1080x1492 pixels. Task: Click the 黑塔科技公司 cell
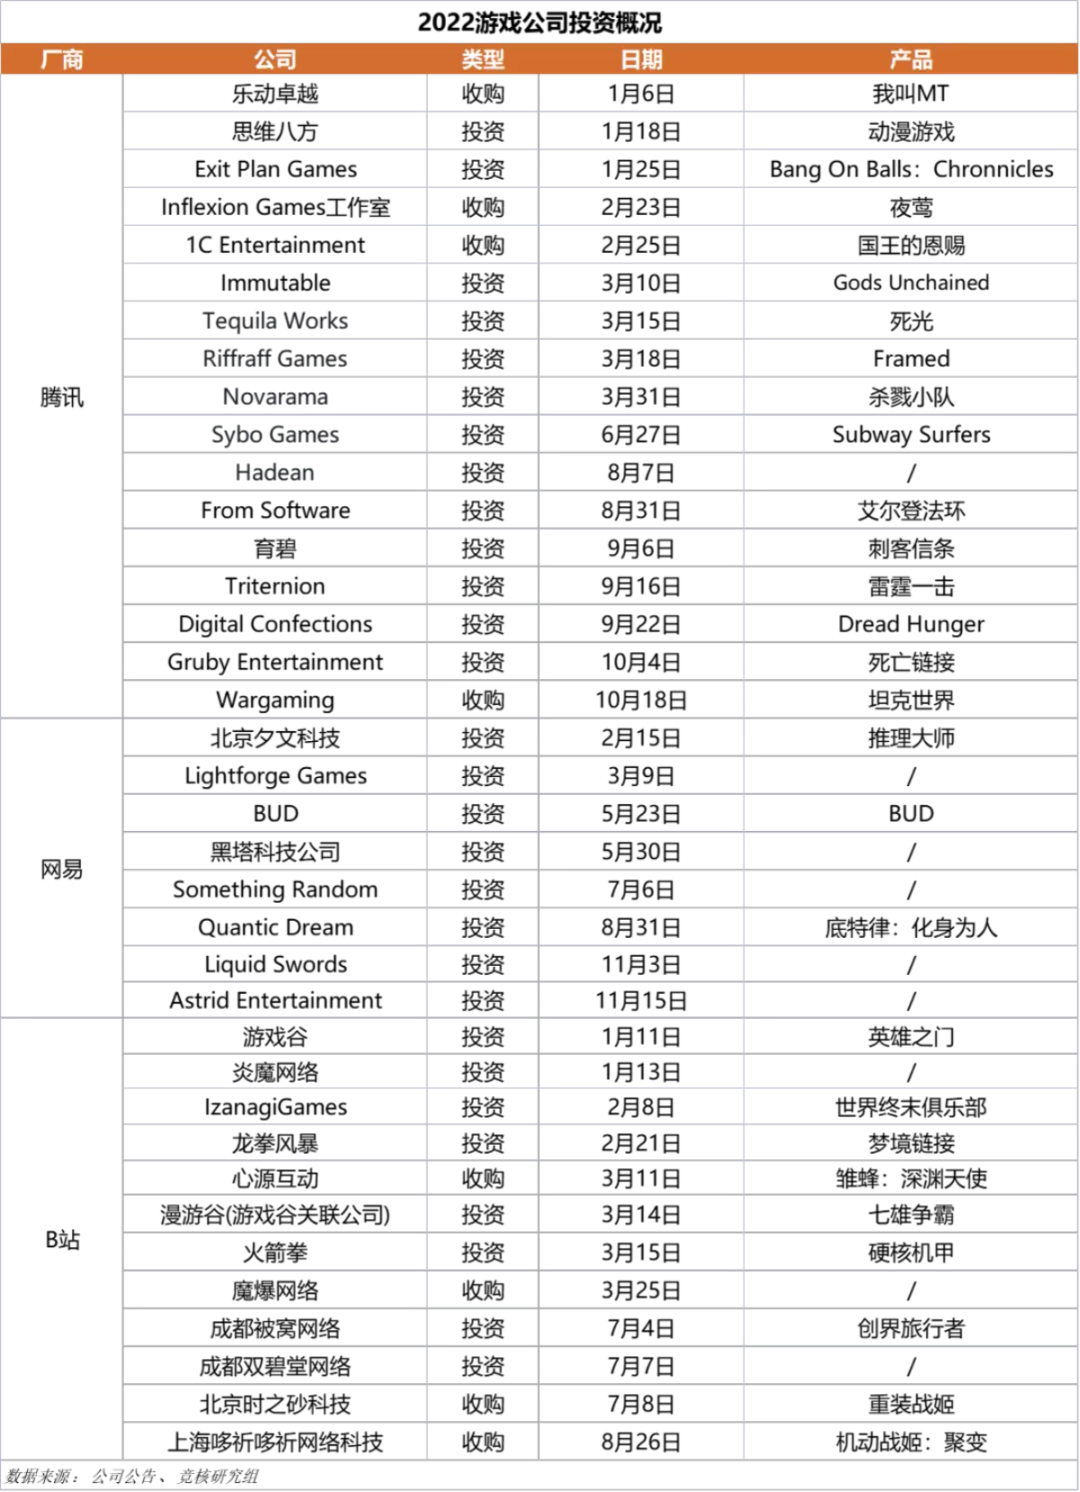pyautogui.click(x=275, y=852)
